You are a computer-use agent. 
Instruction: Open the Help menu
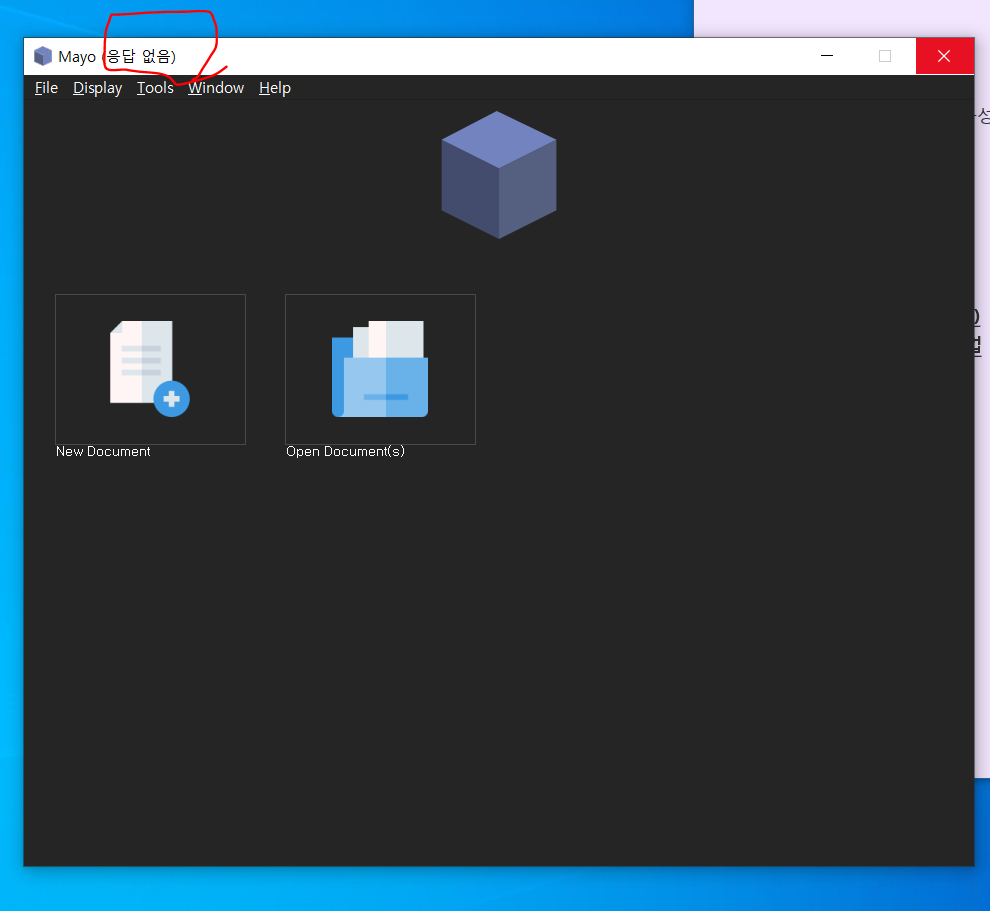coord(274,88)
